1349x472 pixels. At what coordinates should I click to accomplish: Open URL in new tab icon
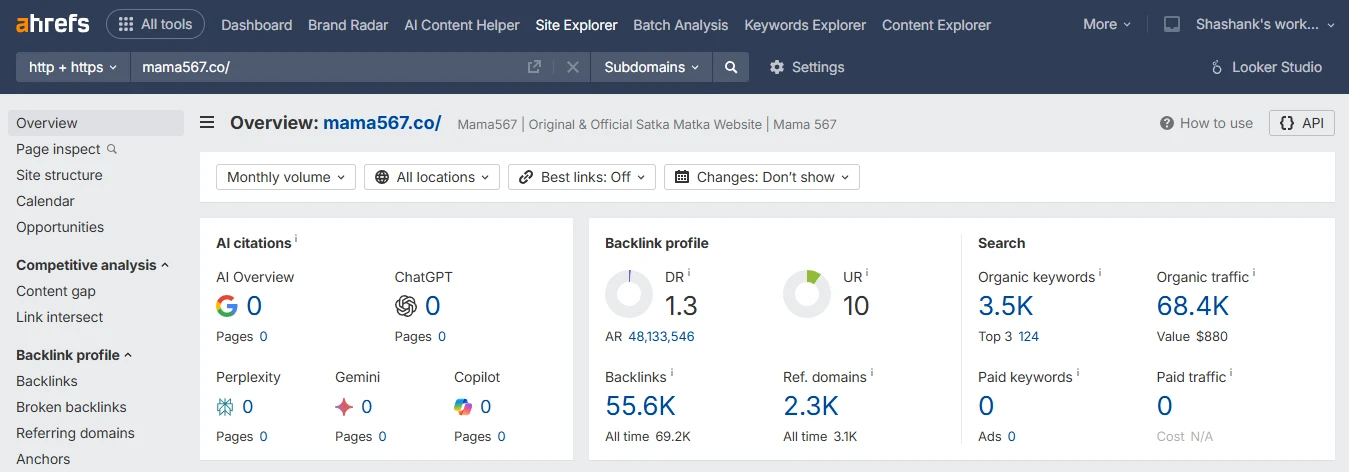(534, 67)
